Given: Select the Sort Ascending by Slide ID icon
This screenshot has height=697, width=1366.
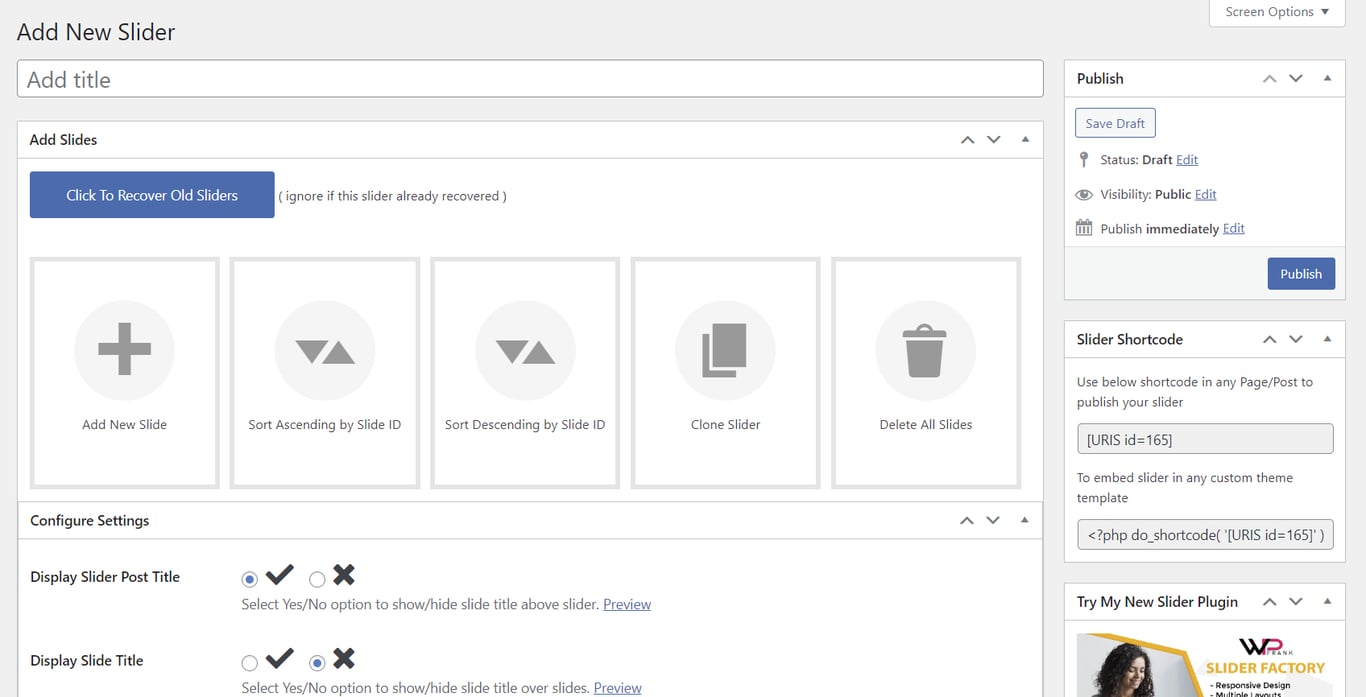Looking at the screenshot, I should pos(324,350).
